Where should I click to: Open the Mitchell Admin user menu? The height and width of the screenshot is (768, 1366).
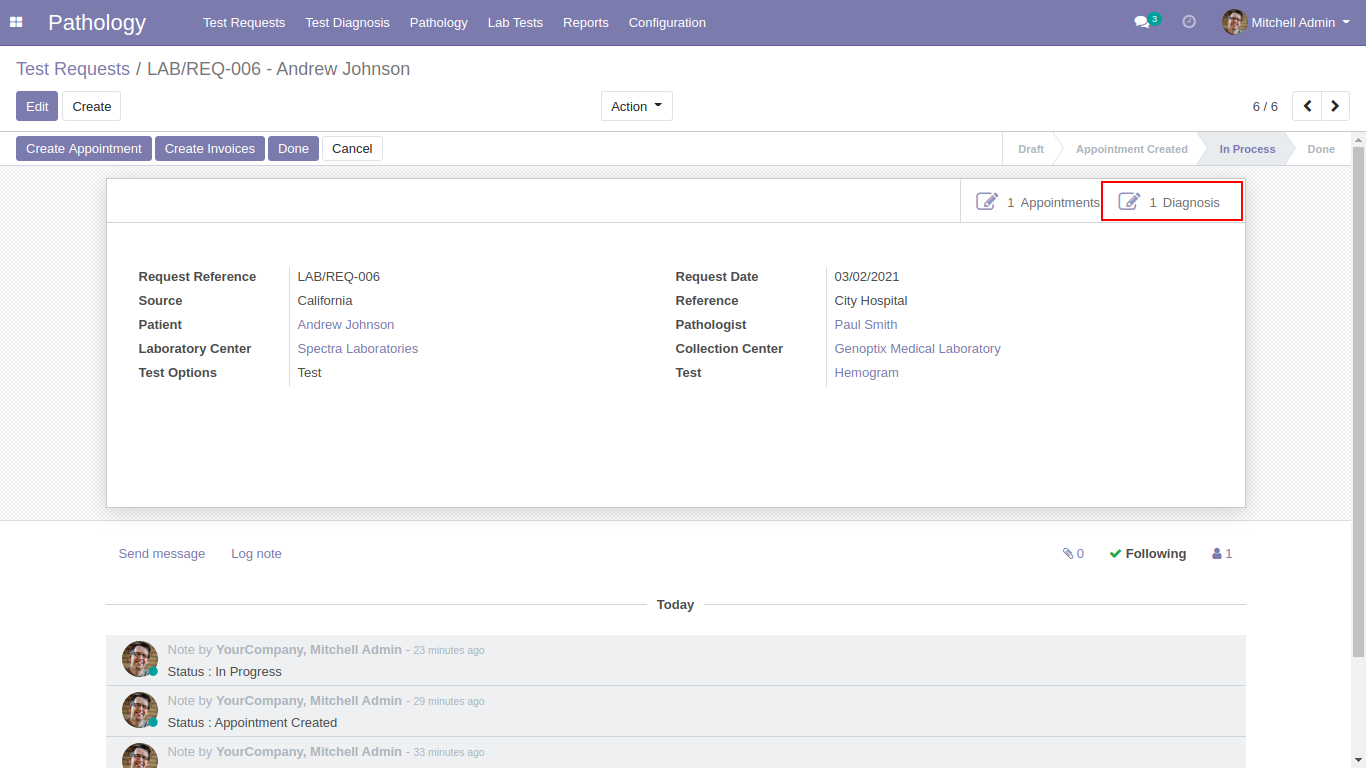(1286, 22)
